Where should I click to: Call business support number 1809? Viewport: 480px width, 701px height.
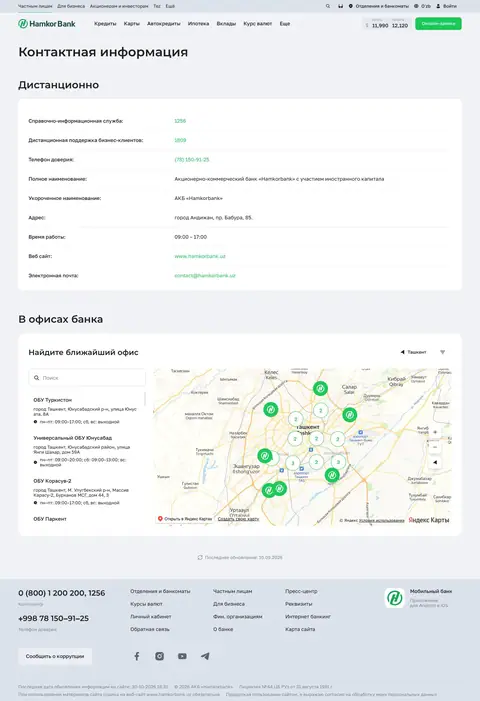pos(180,140)
